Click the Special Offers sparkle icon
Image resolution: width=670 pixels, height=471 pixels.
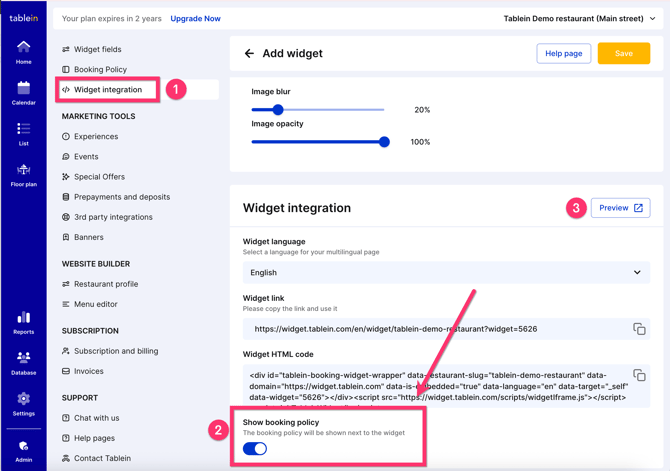point(65,177)
